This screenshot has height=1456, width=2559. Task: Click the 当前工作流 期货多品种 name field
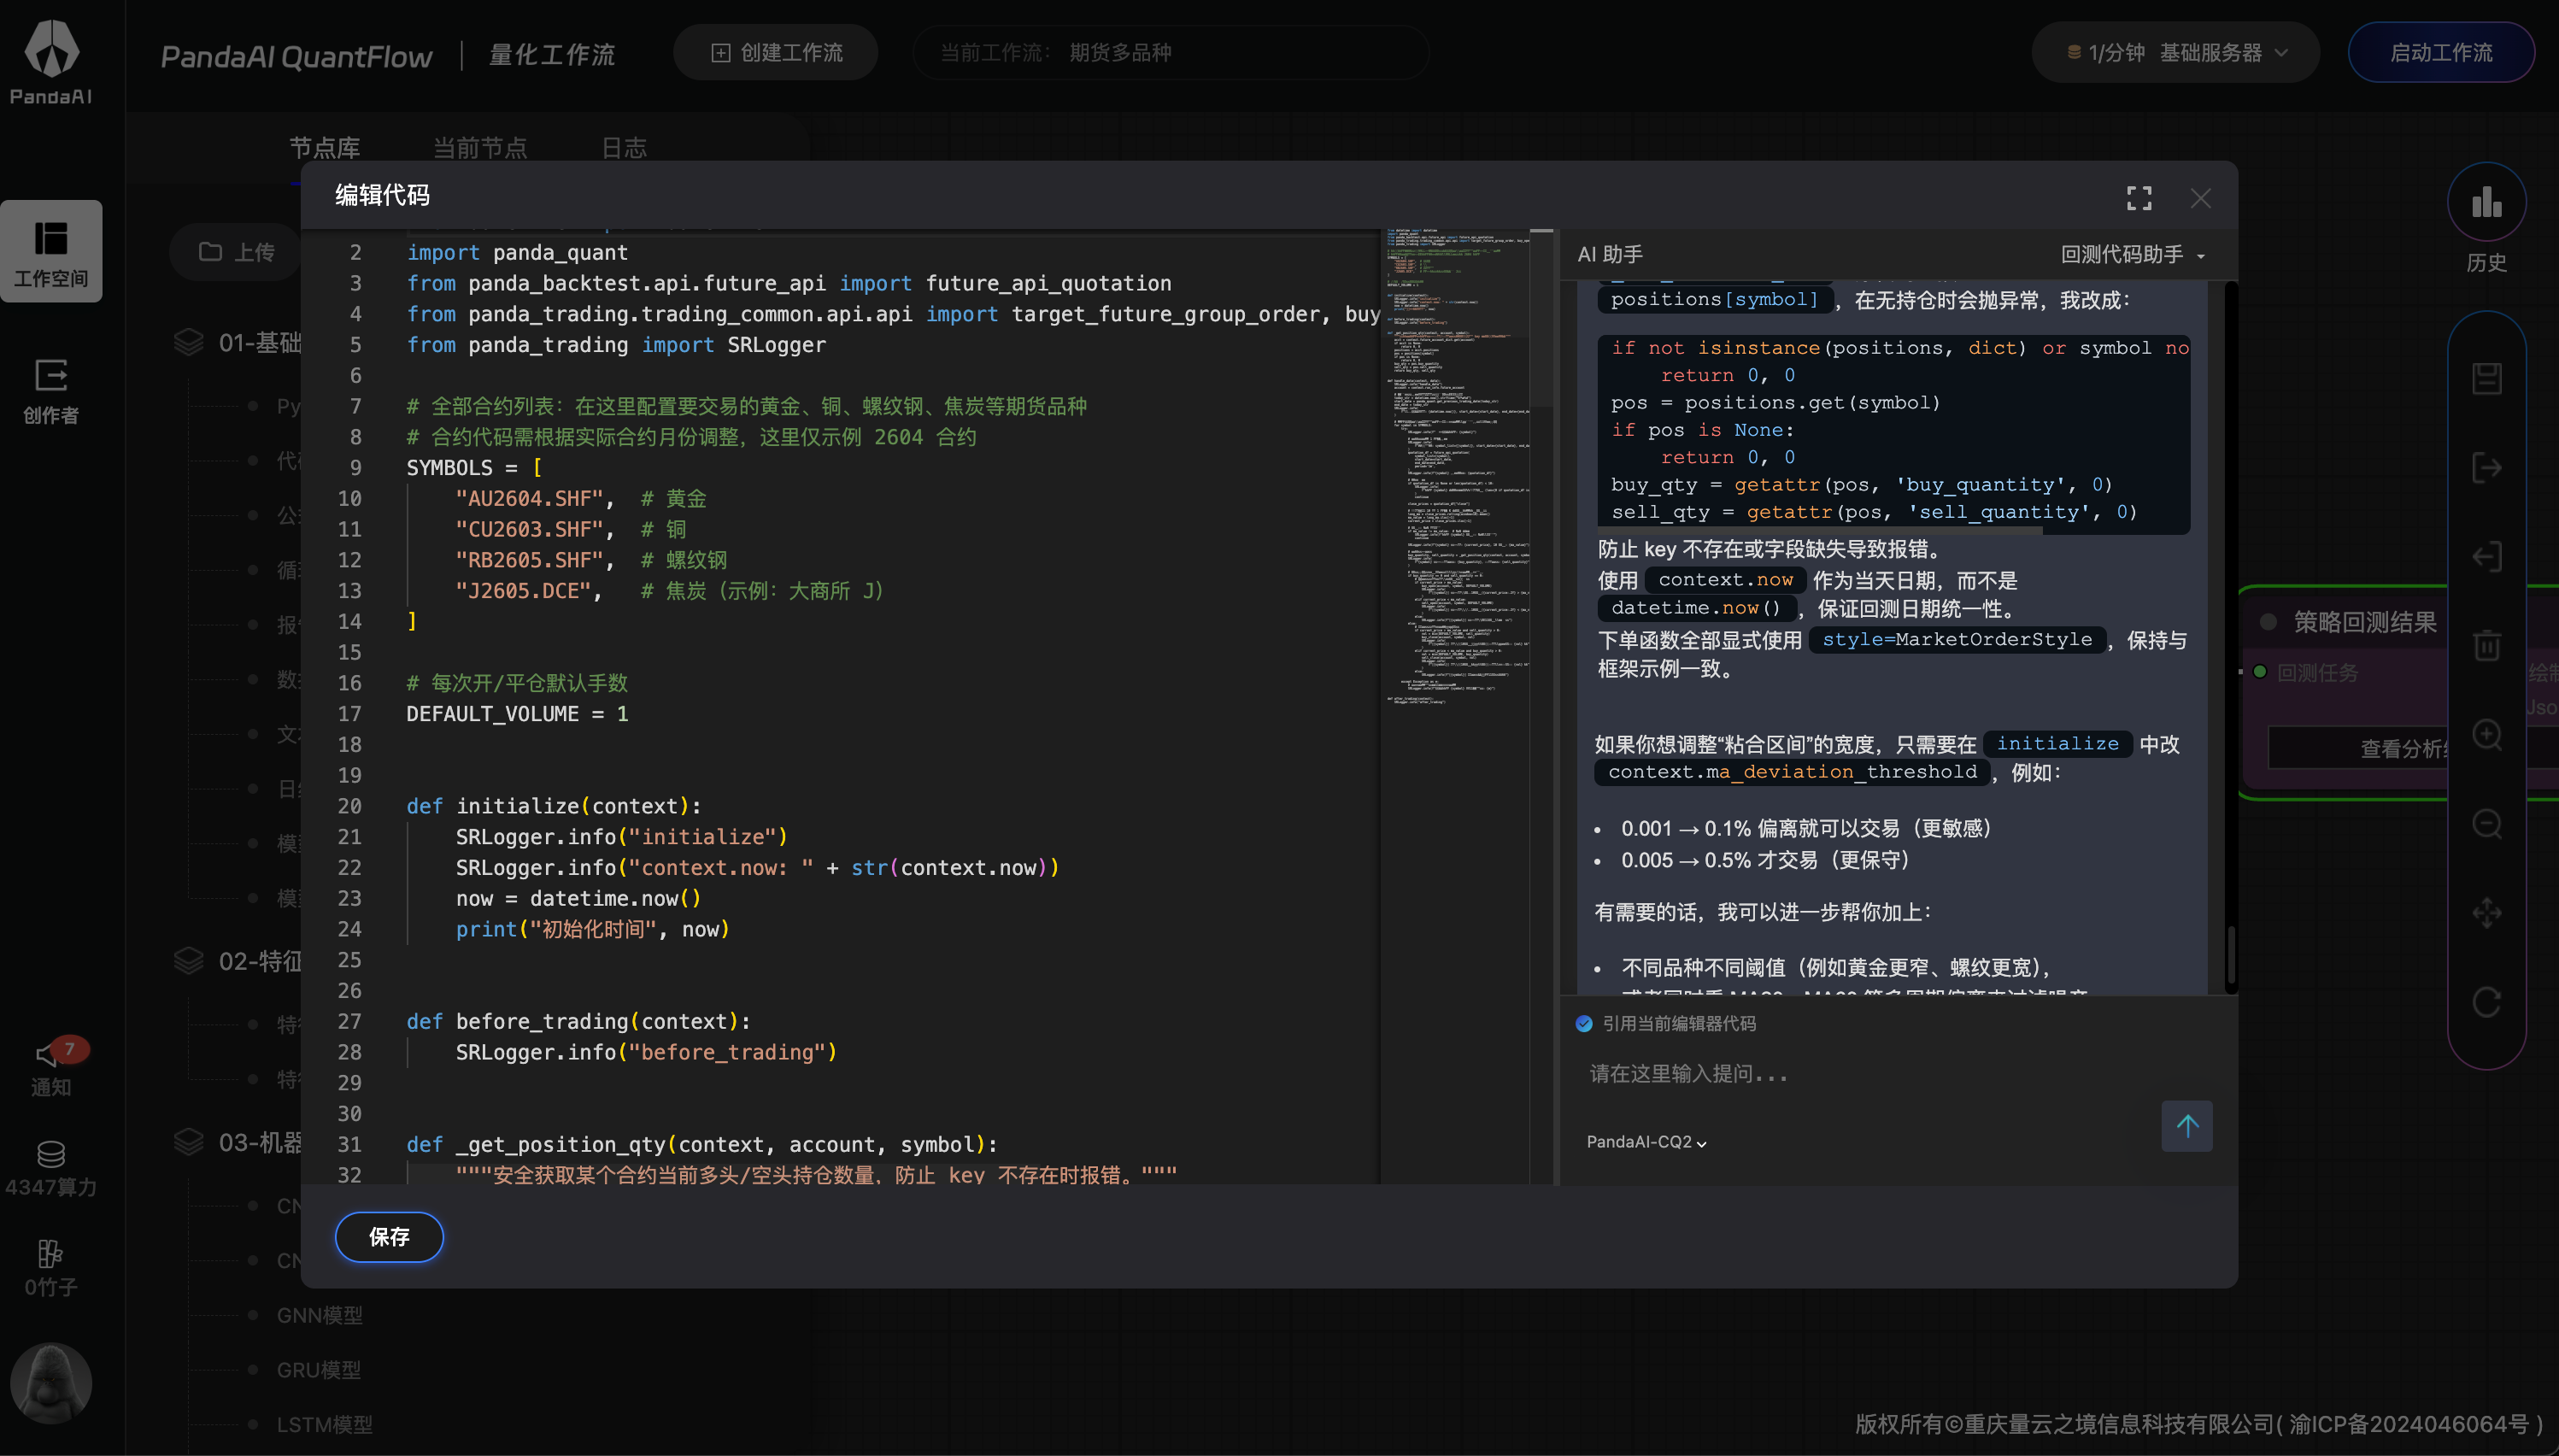[1171, 53]
